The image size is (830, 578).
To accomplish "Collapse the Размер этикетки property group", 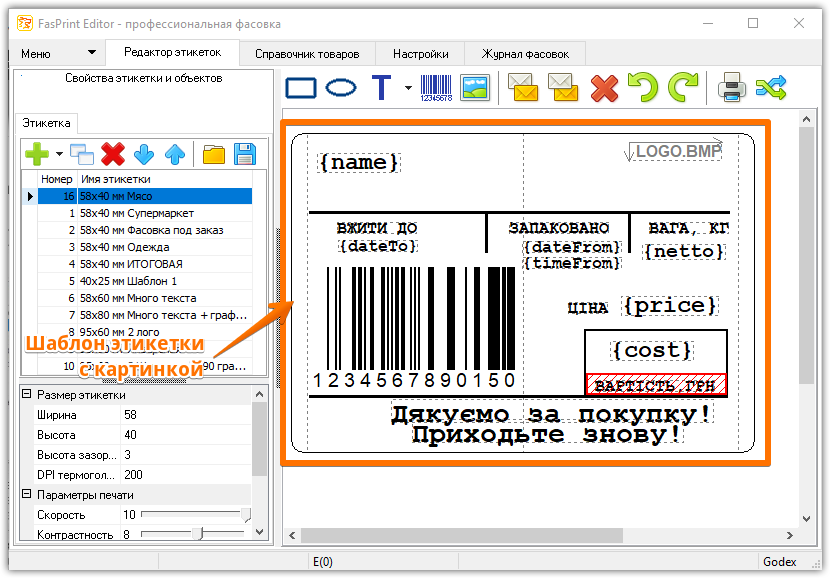I will (x=26, y=394).
